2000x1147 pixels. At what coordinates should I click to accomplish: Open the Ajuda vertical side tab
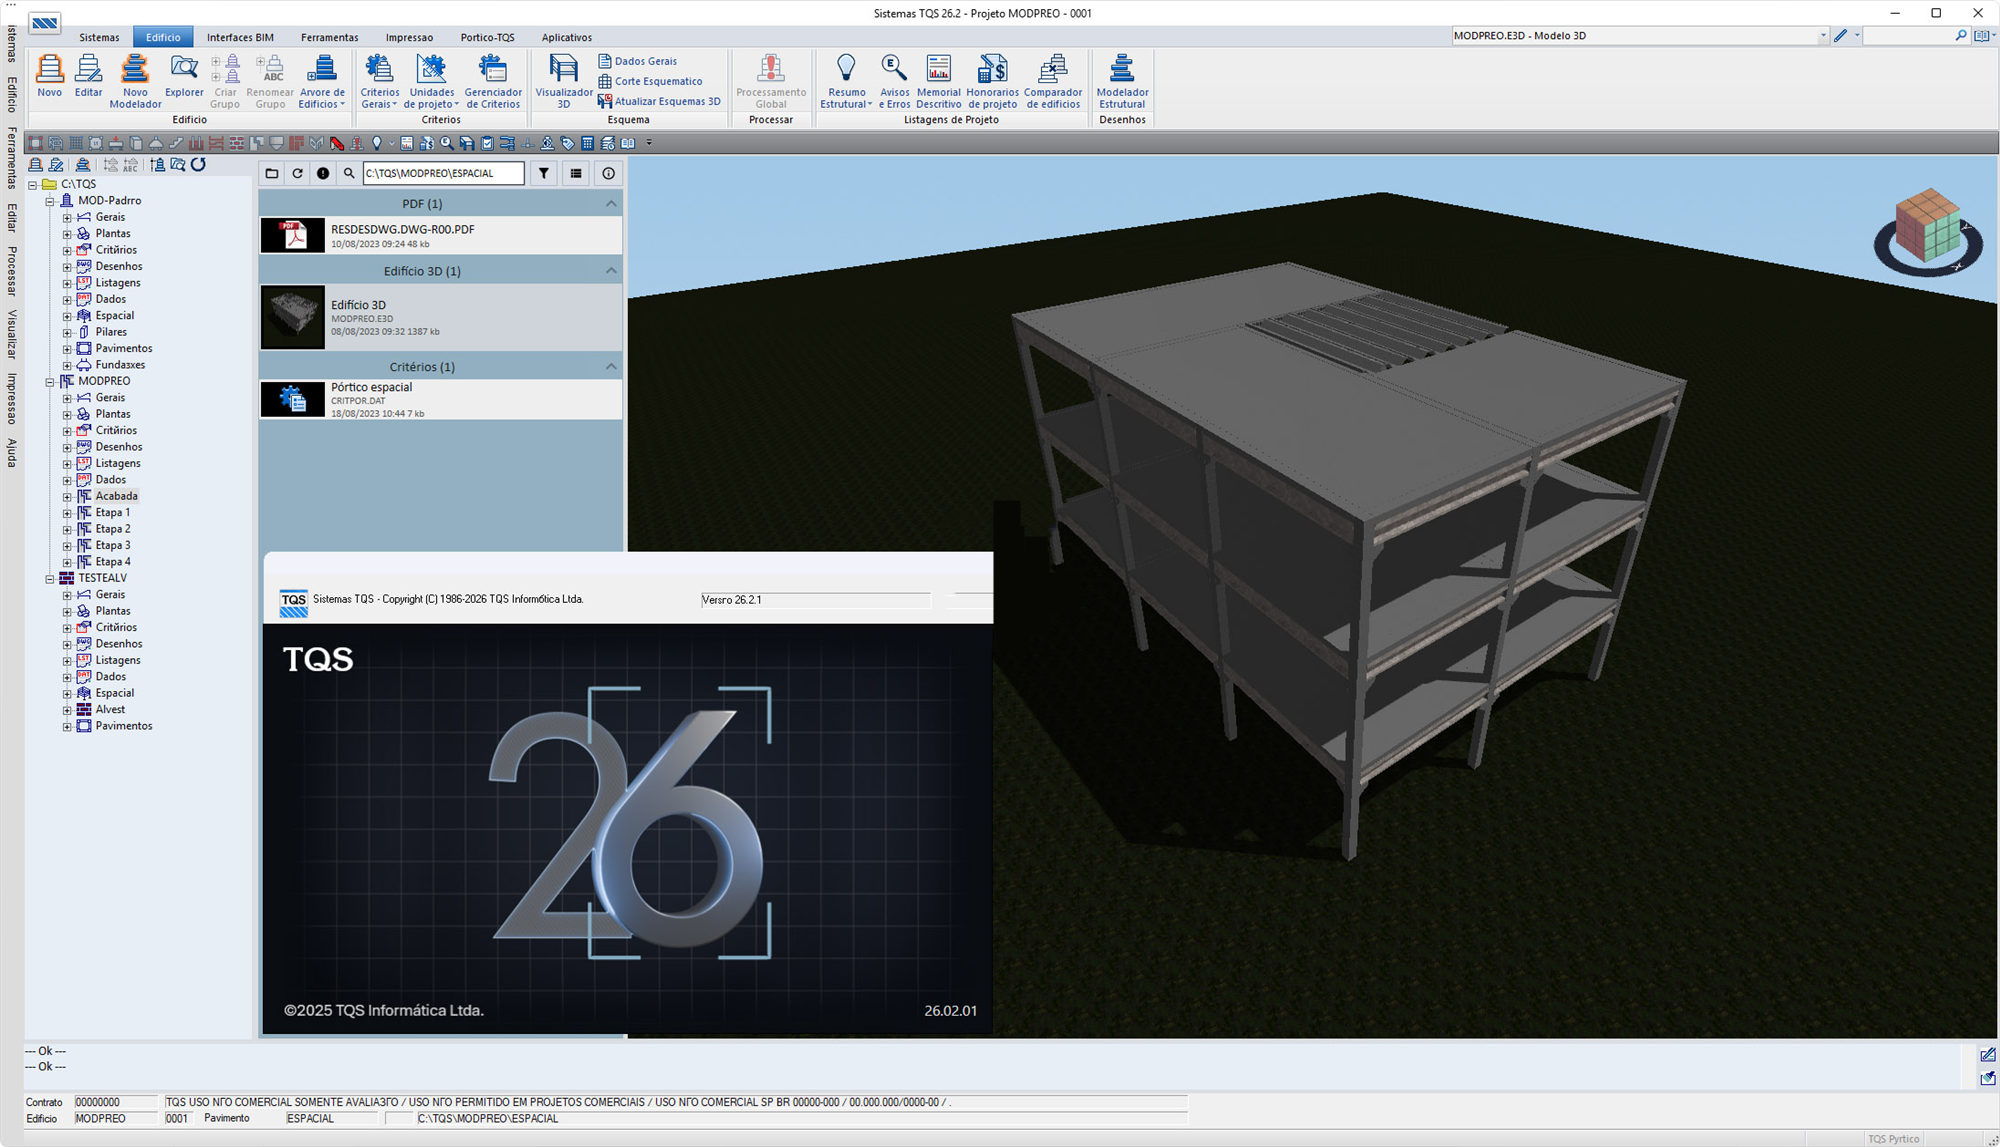12,452
